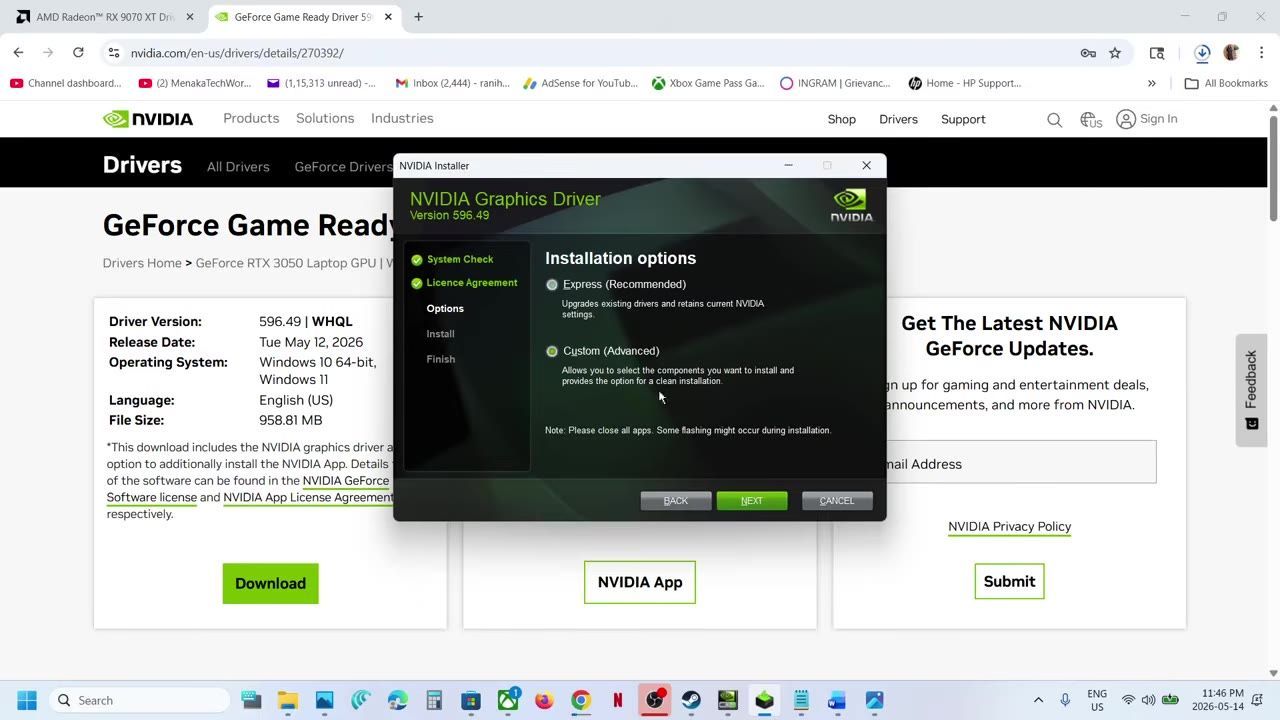Close the AMD Radeon browser tab
The height and width of the screenshot is (720, 1280).
click(x=190, y=17)
